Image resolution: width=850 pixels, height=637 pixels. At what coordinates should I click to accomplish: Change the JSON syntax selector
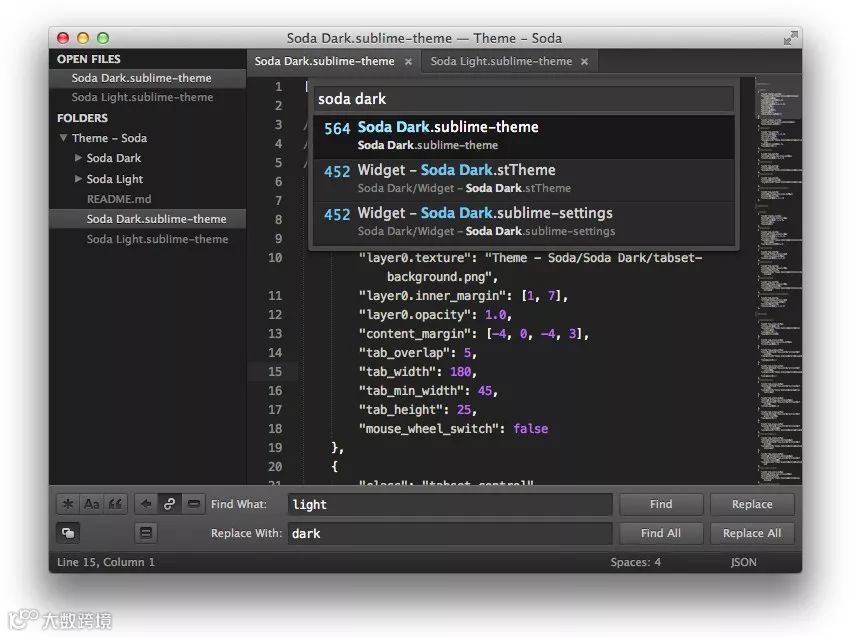pyautogui.click(x=743, y=562)
